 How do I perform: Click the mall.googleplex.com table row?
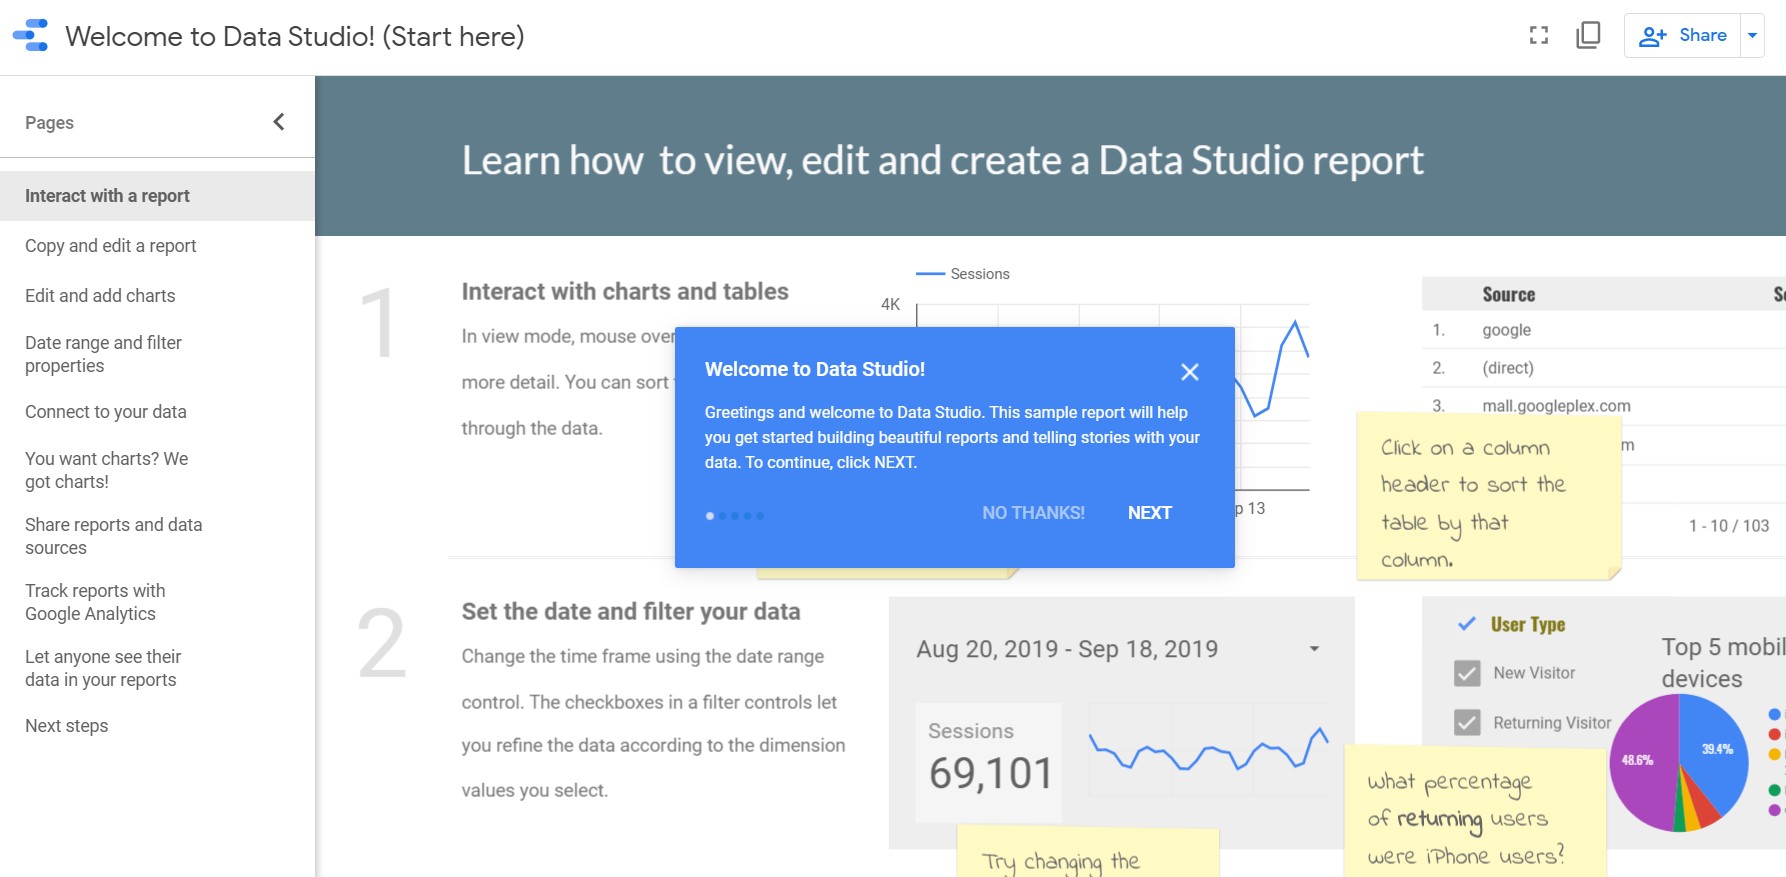[1604, 406]
